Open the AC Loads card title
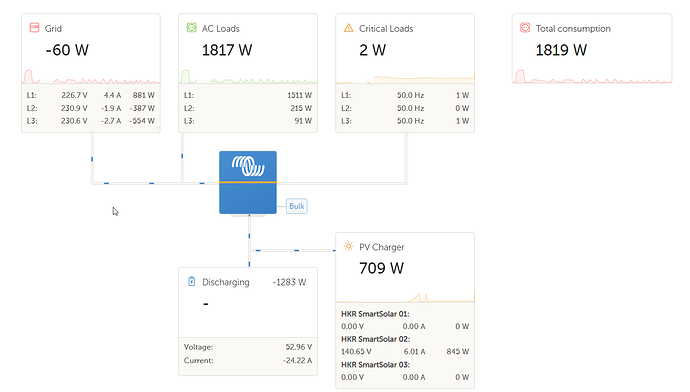690x392 pixels. (x=220, y=29)
